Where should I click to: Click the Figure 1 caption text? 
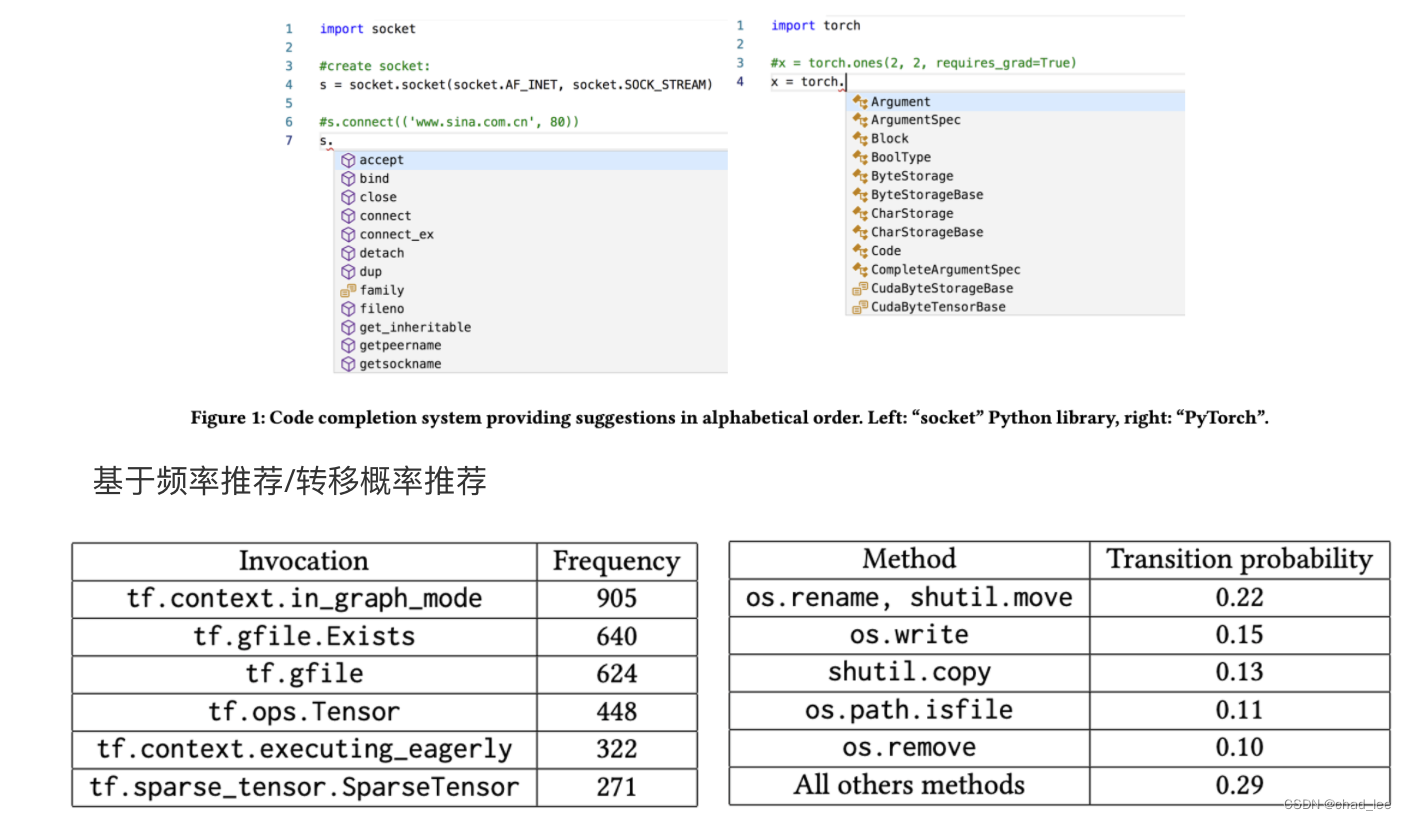[730, 418]
